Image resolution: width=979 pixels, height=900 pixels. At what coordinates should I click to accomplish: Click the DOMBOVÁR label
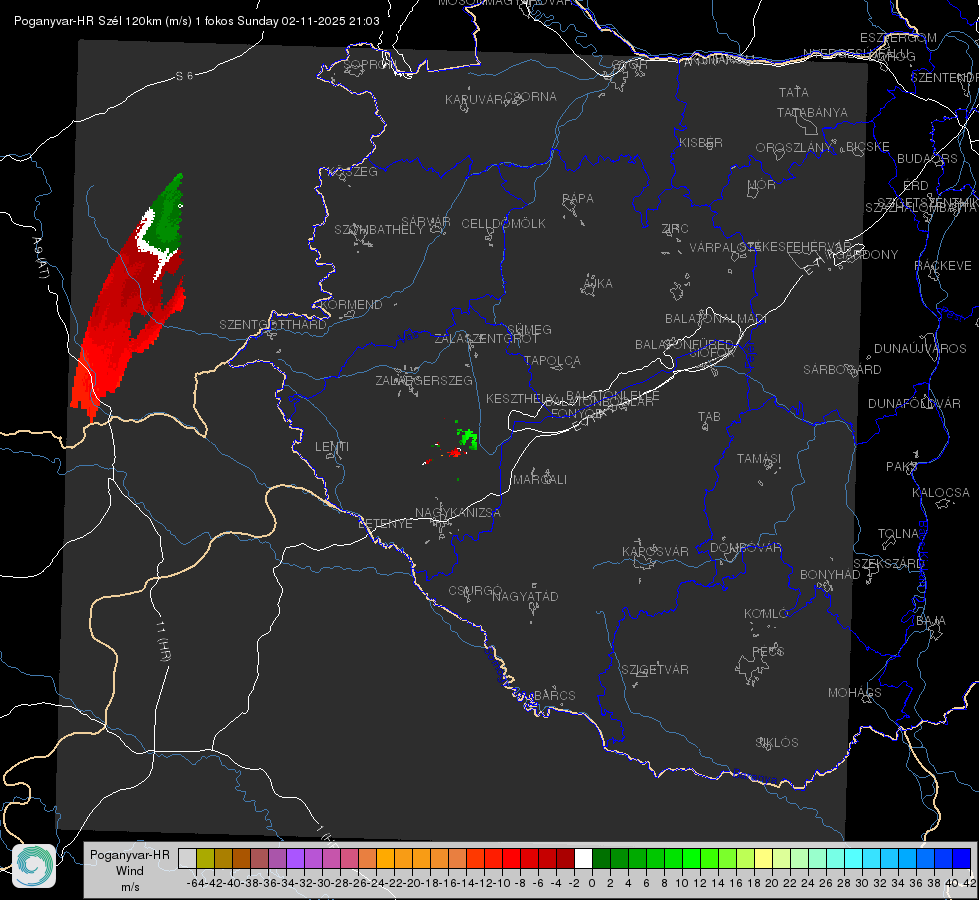tap(745, 548)
